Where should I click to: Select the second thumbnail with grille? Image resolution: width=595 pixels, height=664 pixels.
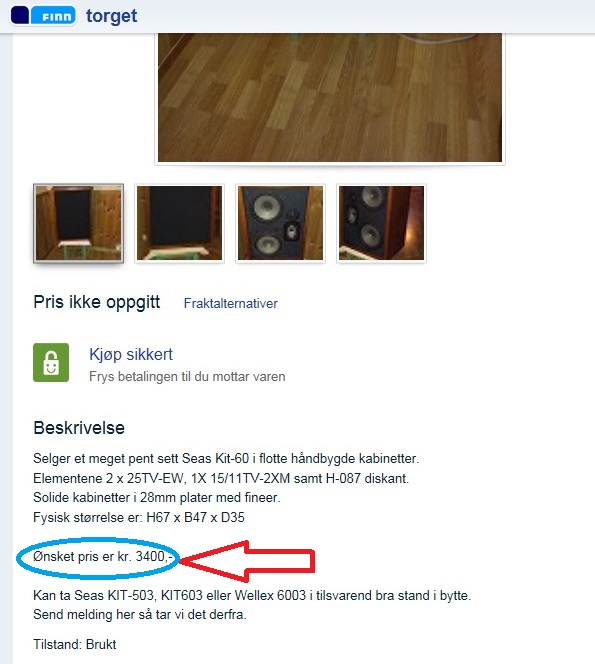pyautogui.click(x=180, y=223)
